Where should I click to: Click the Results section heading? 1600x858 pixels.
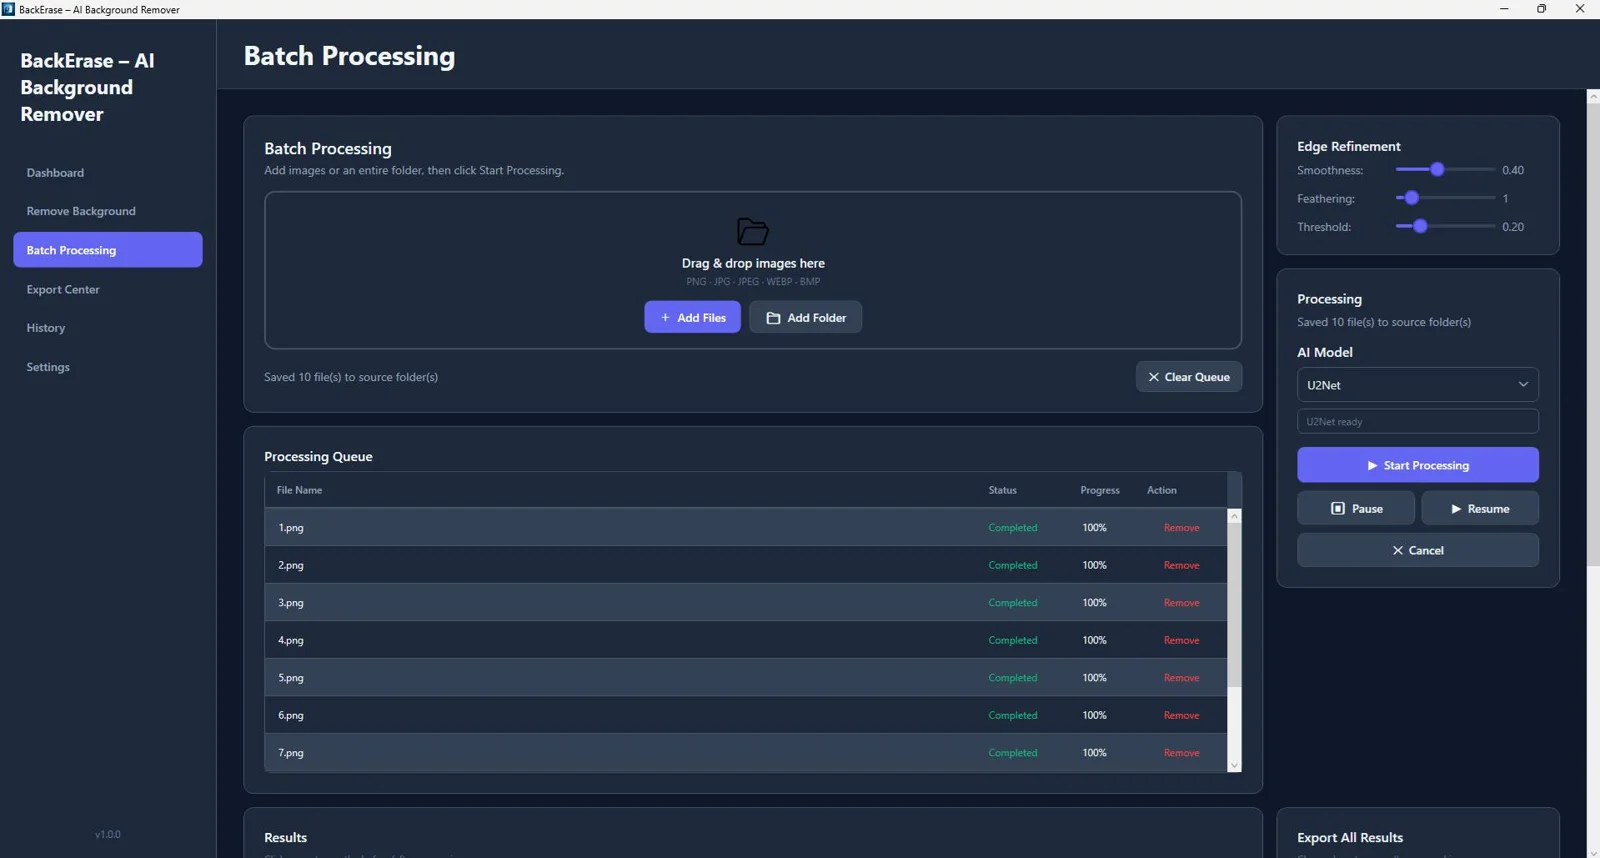point(285,838)
